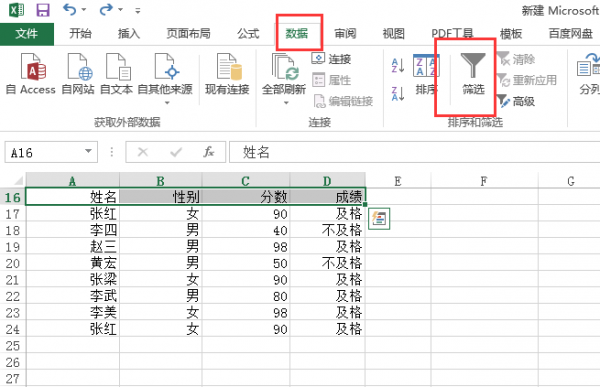Import data using 自网站
The height and width of the screenshot is (387, 600).
pos(78,74)
